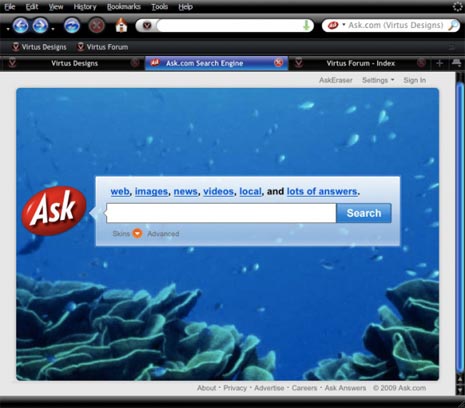Click the Virtus Forum tab favicon

point(299,63)
